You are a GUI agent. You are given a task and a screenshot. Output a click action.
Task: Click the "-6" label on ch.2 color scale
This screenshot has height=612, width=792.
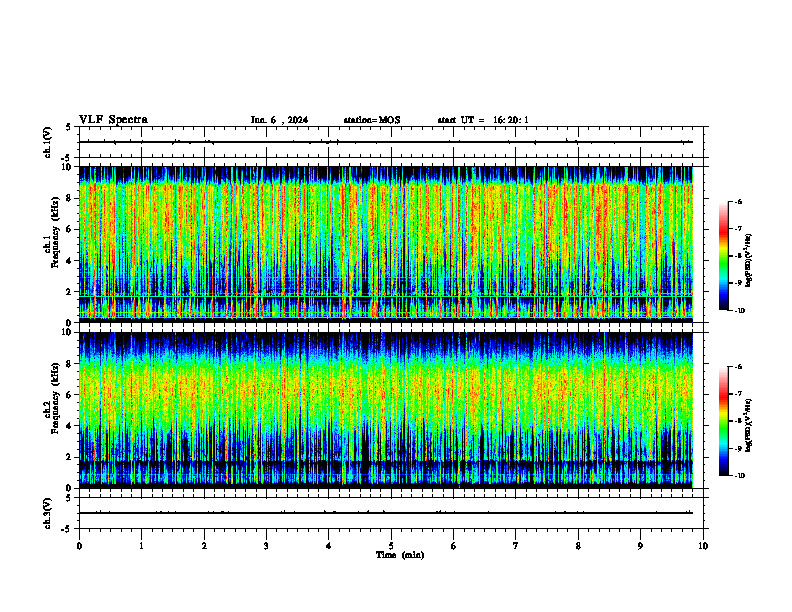tap(737, 367)
